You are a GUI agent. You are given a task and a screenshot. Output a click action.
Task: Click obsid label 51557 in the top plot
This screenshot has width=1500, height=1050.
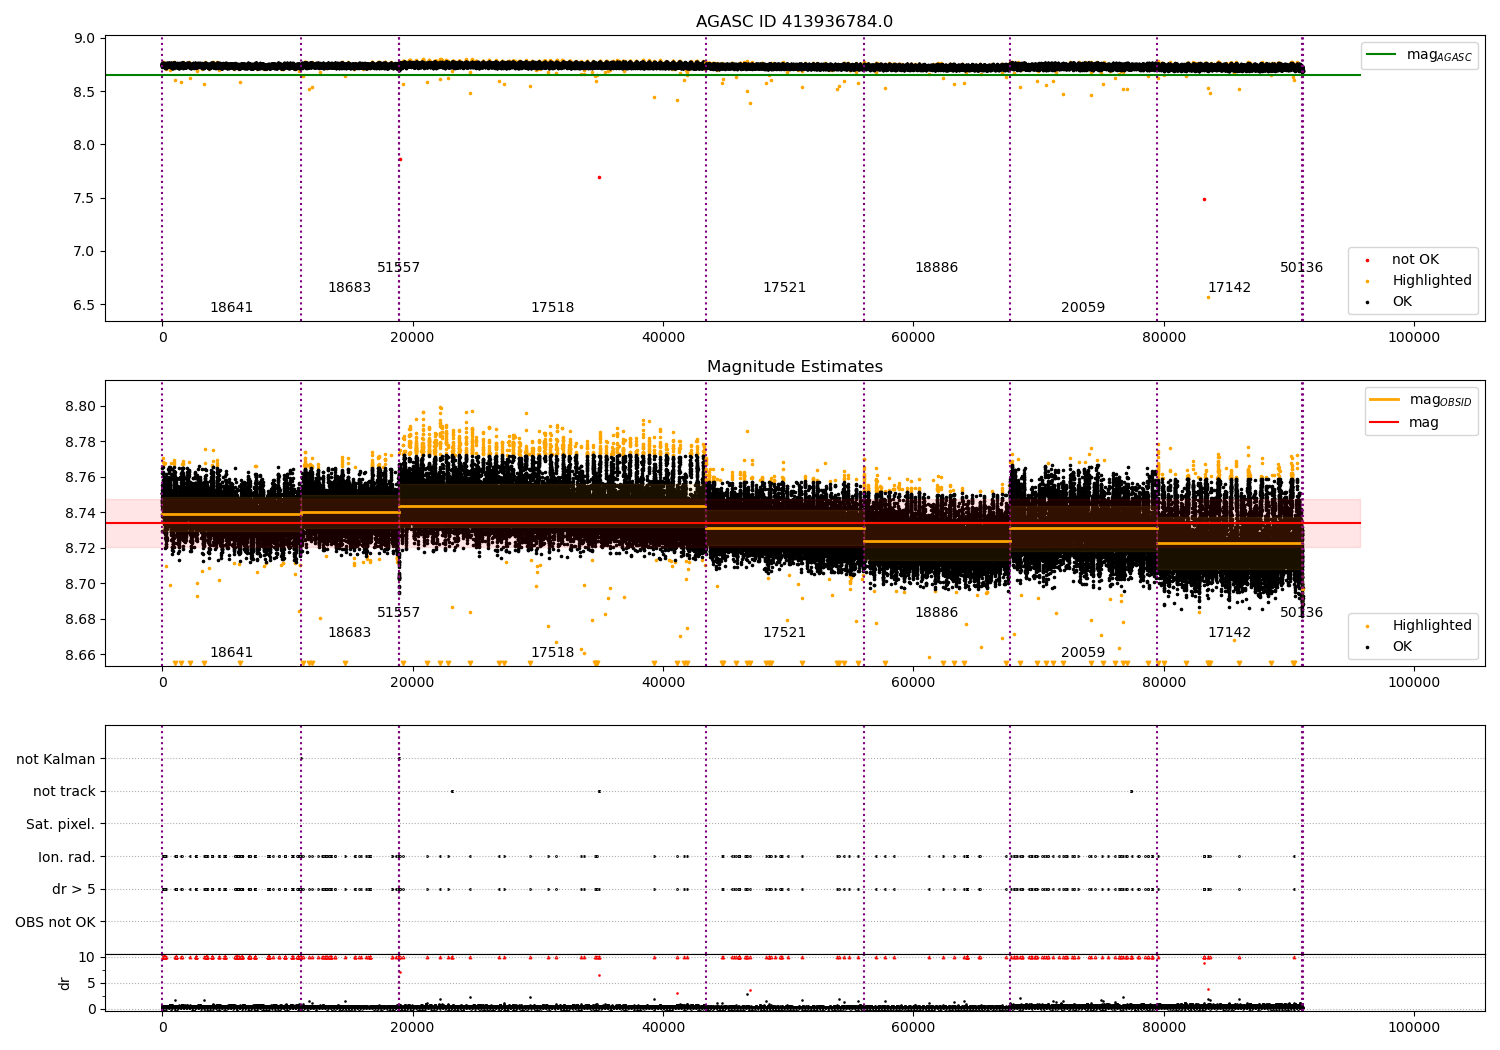[x=398, y=268]
